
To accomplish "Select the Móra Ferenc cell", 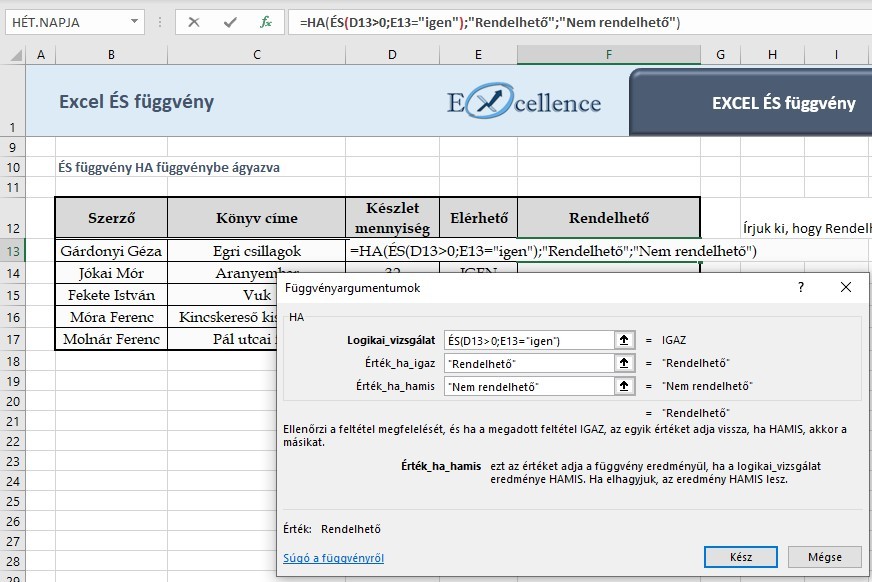I will click(111, 317).
